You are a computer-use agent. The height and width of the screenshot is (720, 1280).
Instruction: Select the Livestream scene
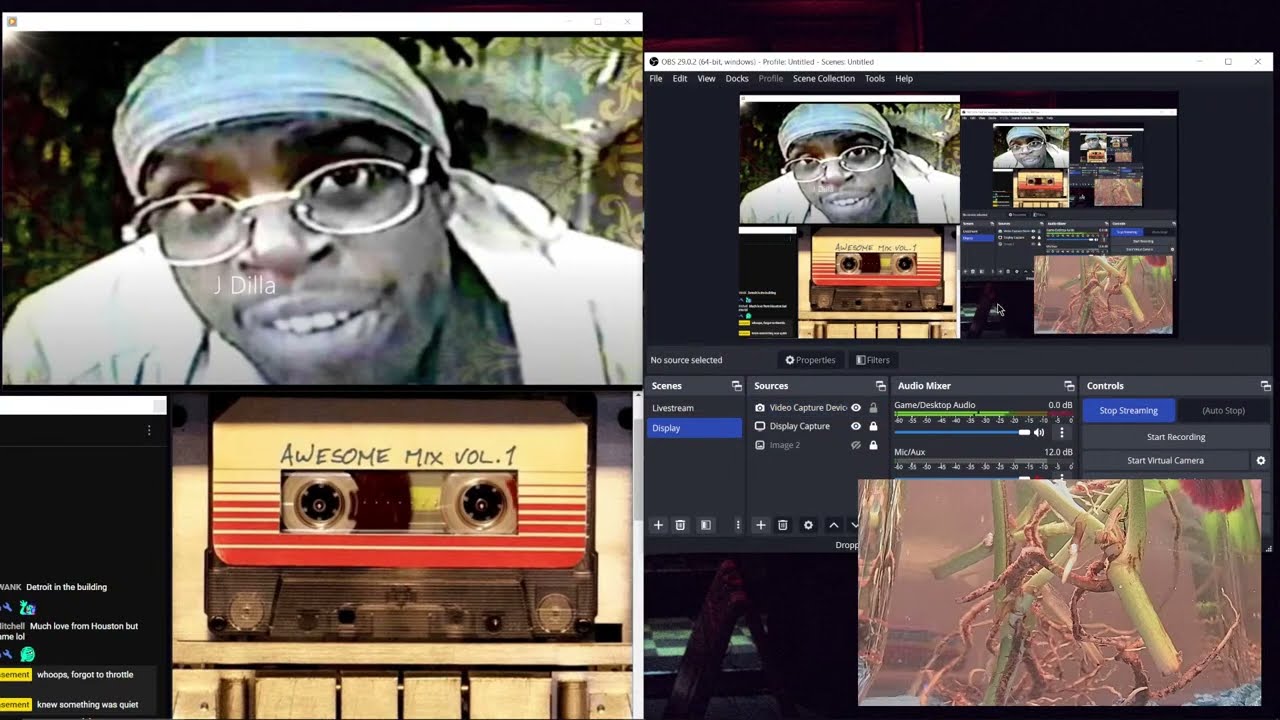point(694,408)
